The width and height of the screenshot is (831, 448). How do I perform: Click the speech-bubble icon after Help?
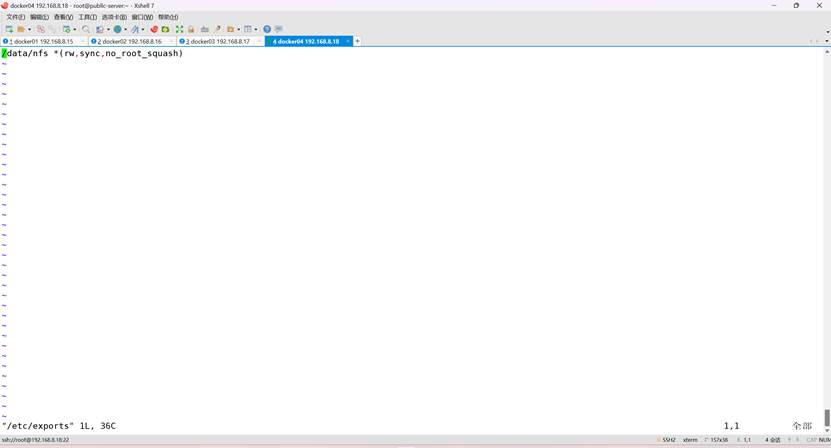[x=279, y=29]
